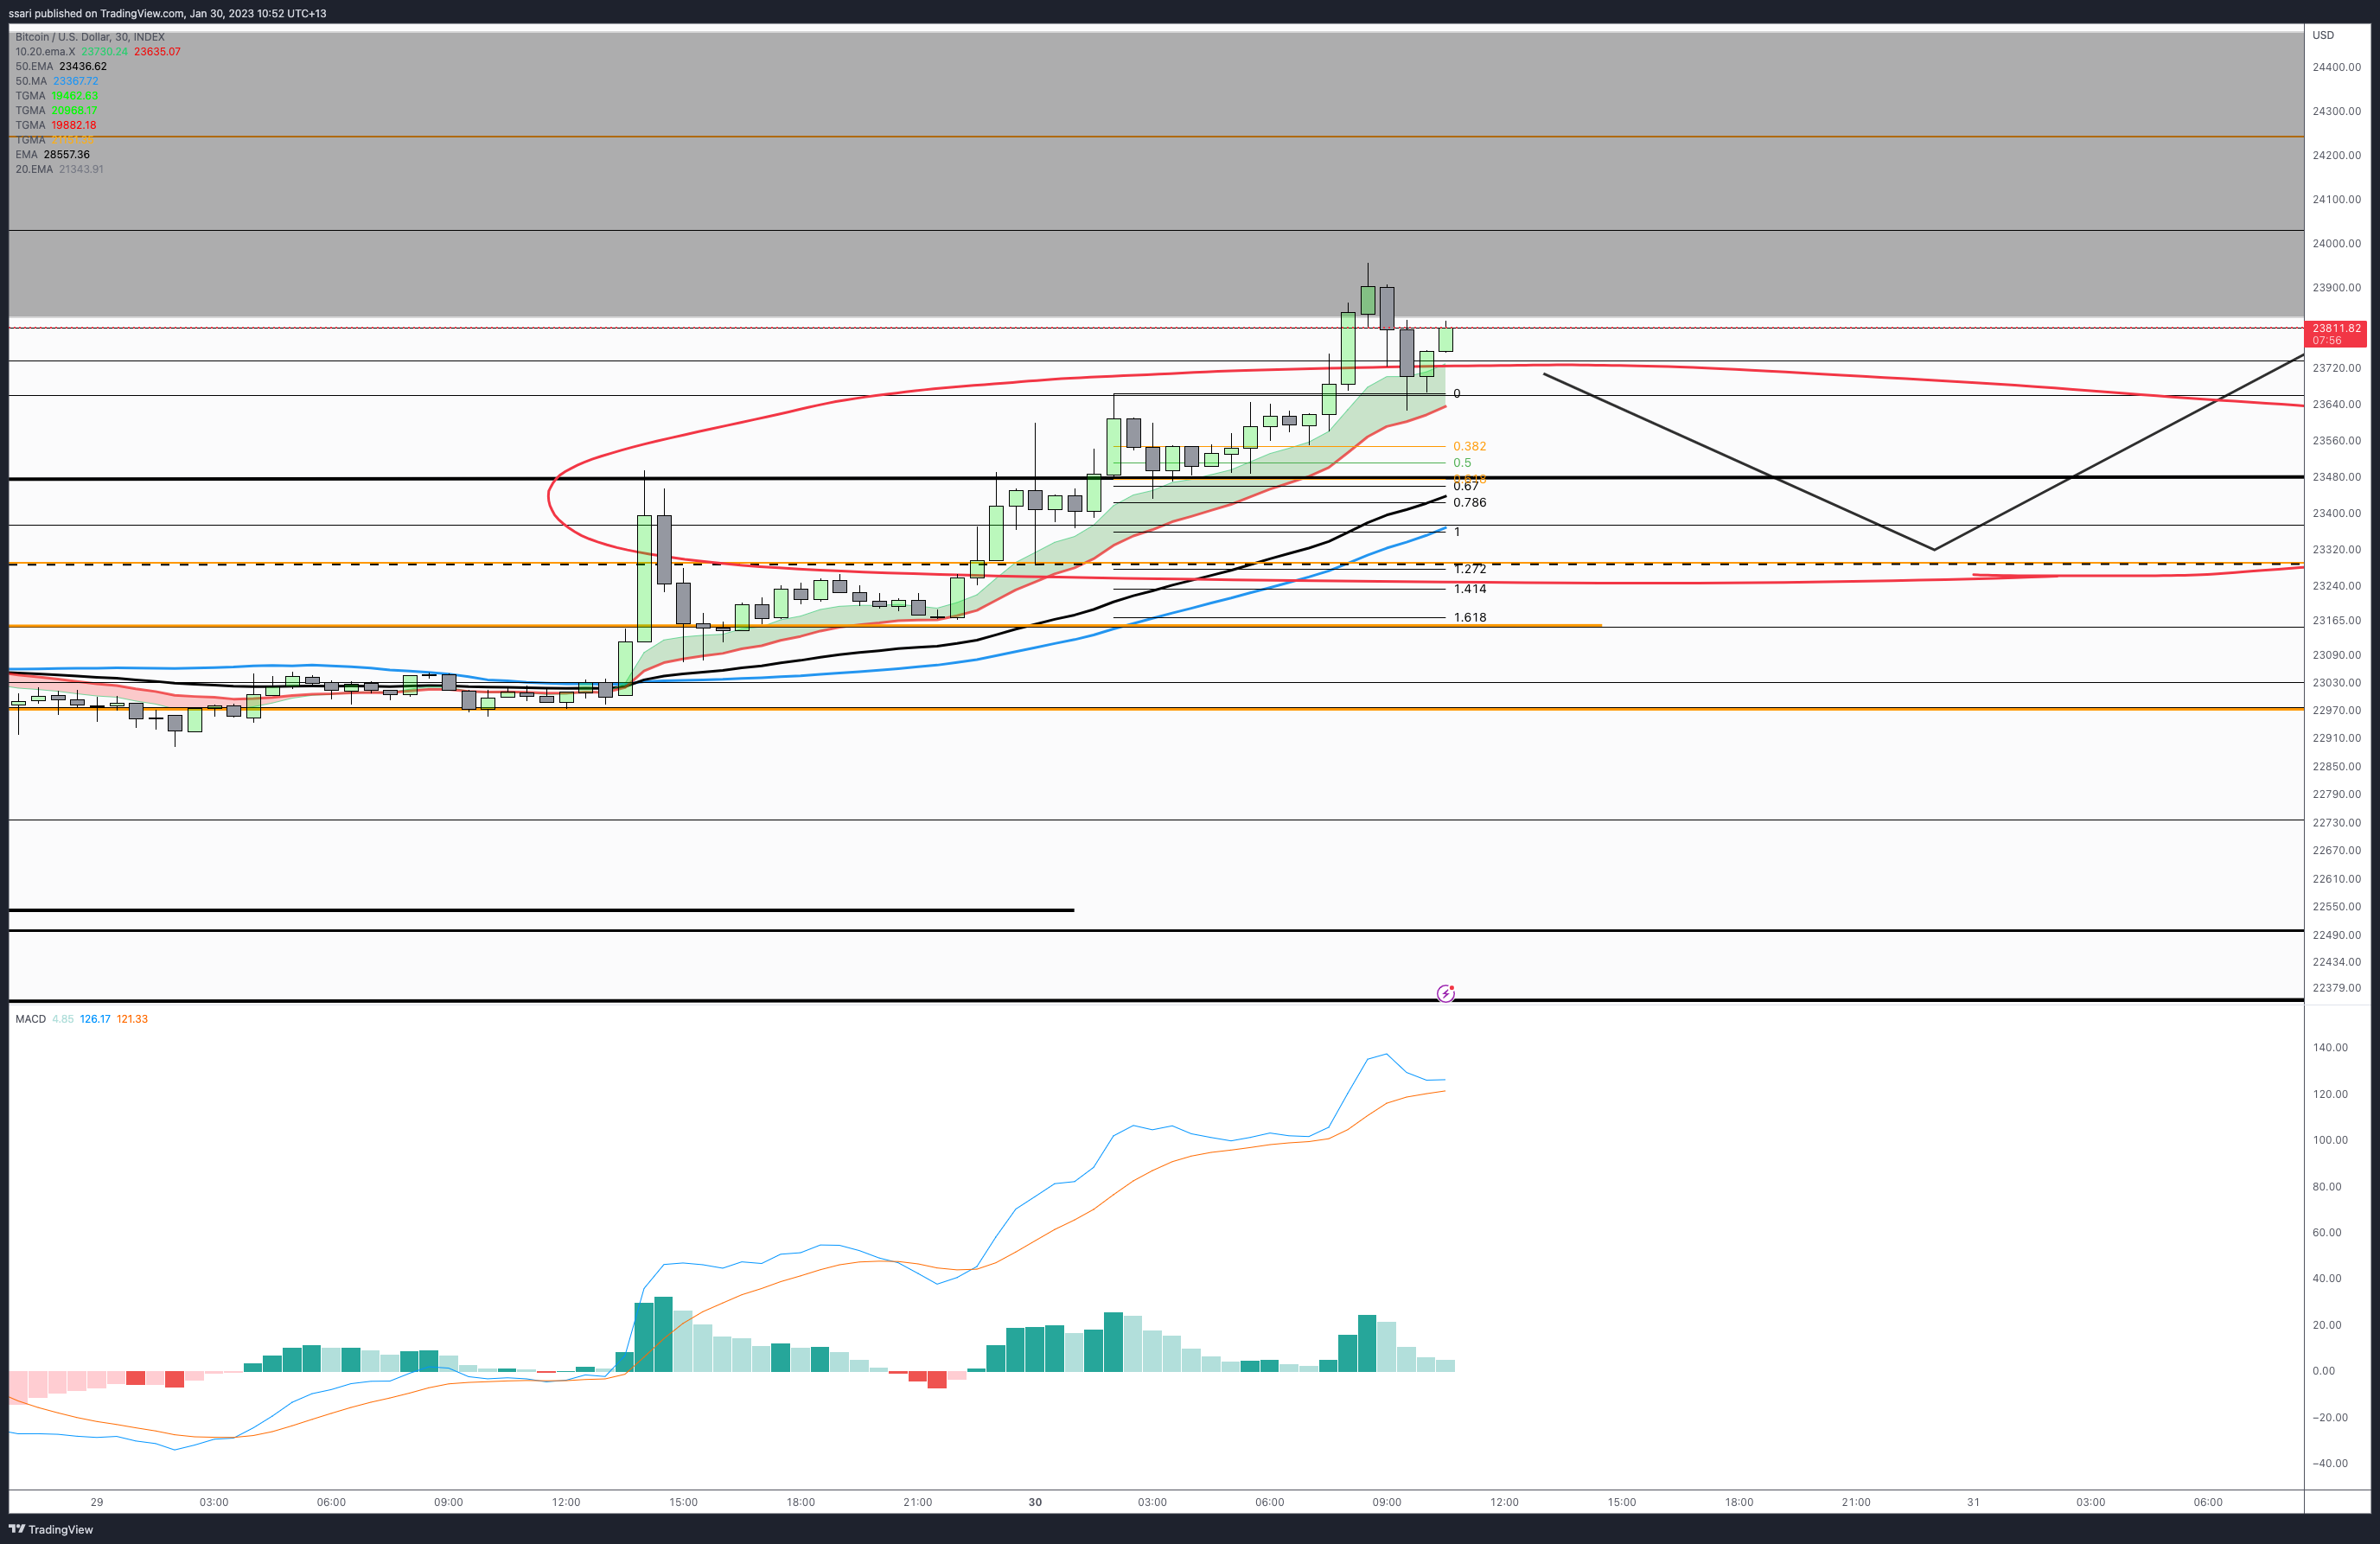Click the 1.618 Fibonacci level label

coord(1469,617)
